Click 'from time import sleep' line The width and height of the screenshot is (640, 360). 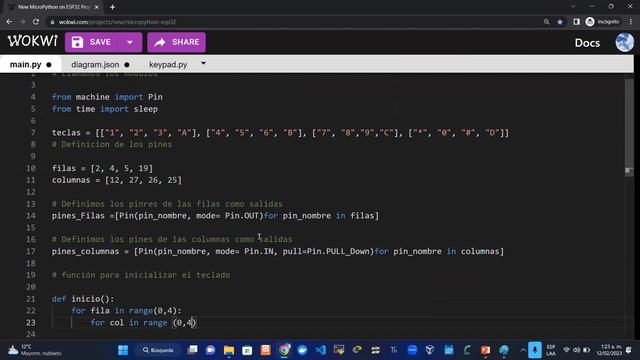click(104, 109)
